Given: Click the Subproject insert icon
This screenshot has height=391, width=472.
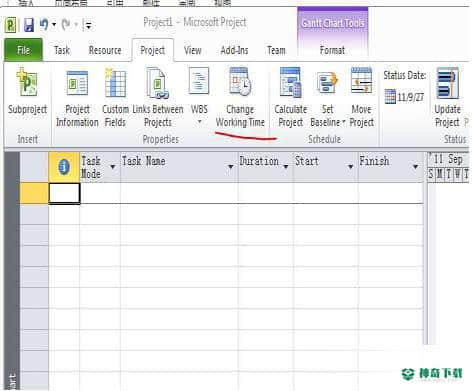Looking at the screenshot, I should [x=27, y=83].
